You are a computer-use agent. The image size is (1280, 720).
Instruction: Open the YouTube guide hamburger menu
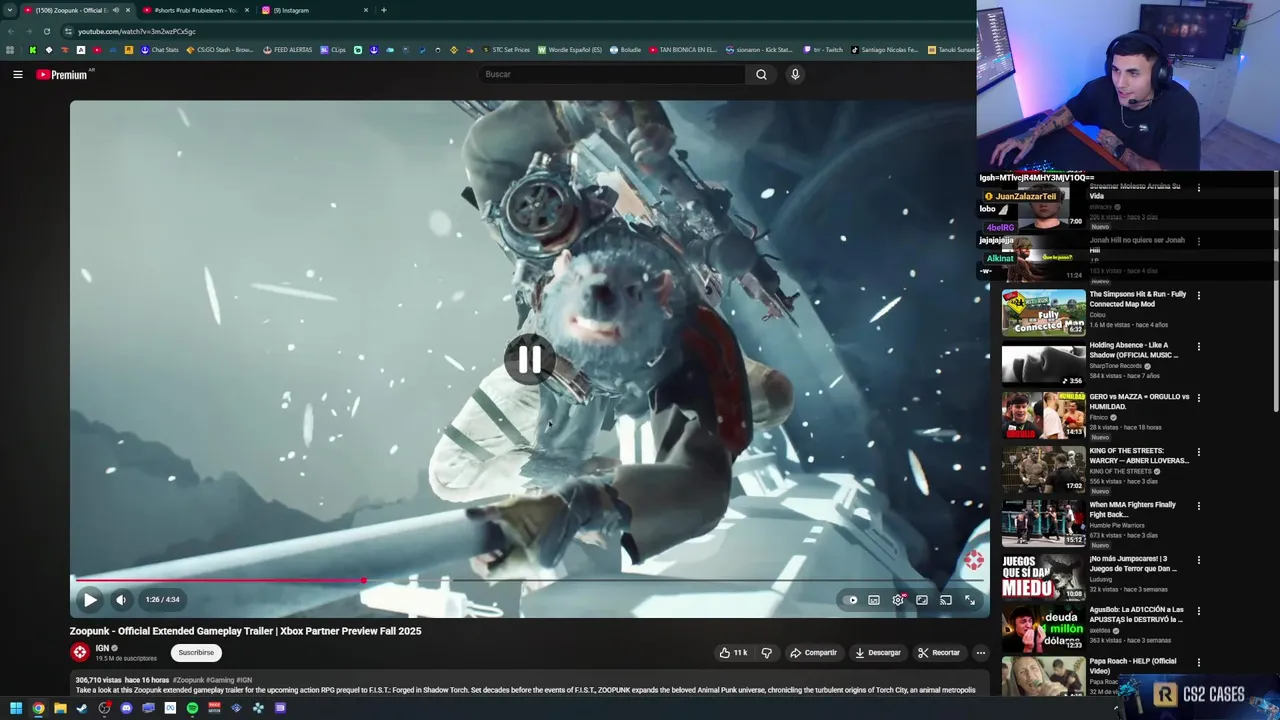coord(17,74)
